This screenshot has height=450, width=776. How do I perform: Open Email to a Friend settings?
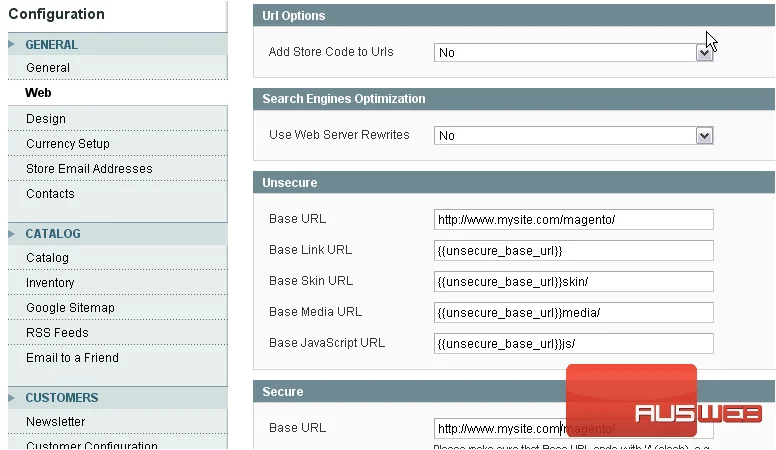[x=72, y=357]
